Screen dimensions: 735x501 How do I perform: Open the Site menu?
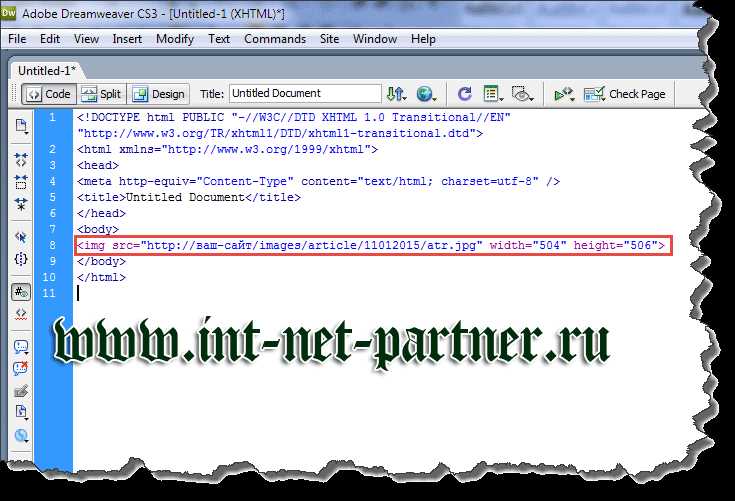[x=329, y=39]
